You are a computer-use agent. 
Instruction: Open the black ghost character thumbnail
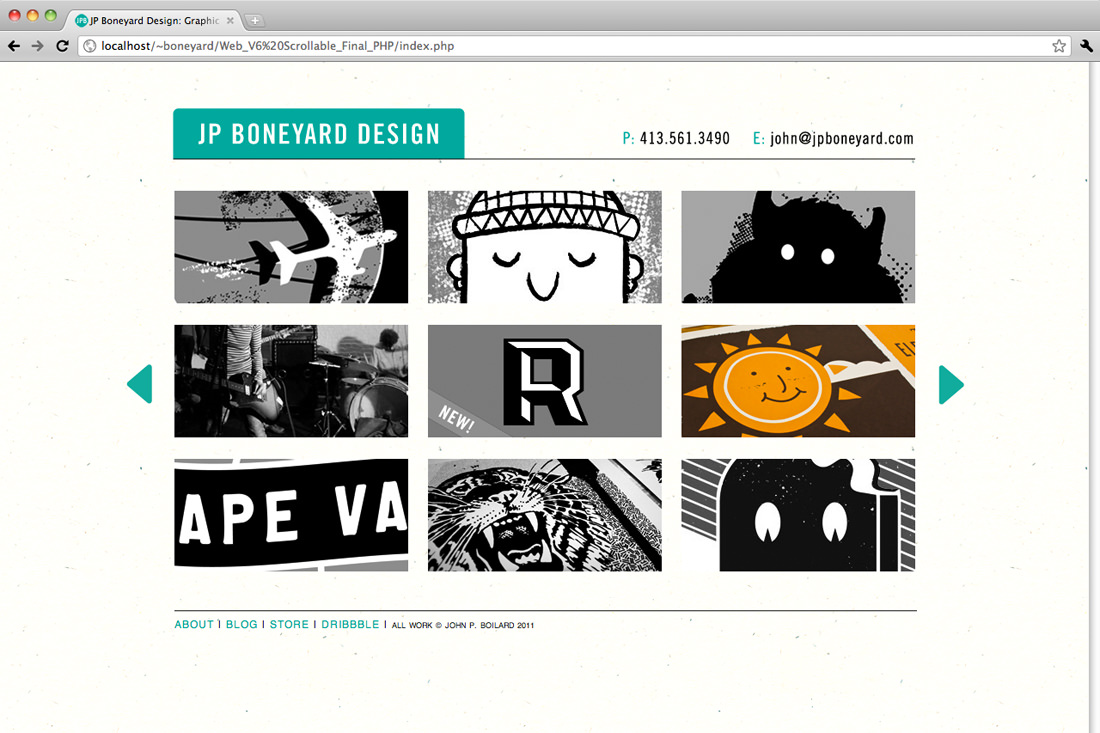(798, 515)
